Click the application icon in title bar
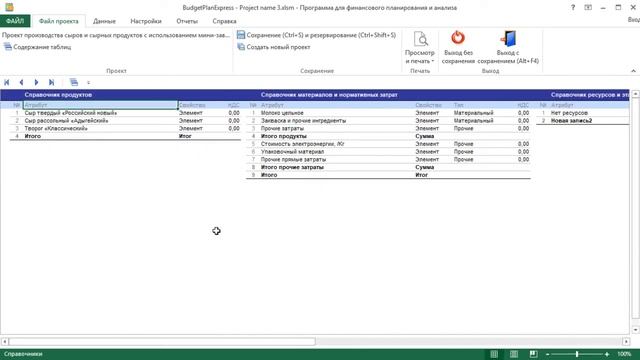The width and height of the screenshot is (640, 360). pyautogui.click(x=9, y=7)
